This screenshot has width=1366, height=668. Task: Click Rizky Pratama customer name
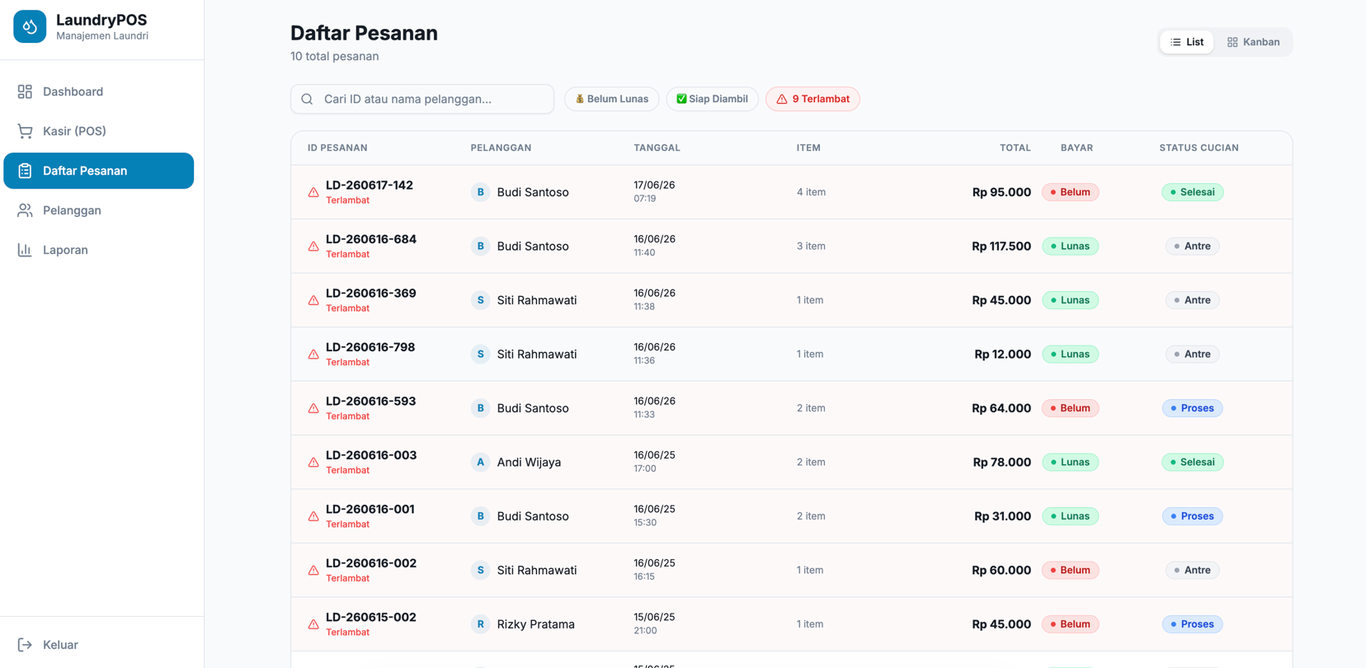point(536,624)
